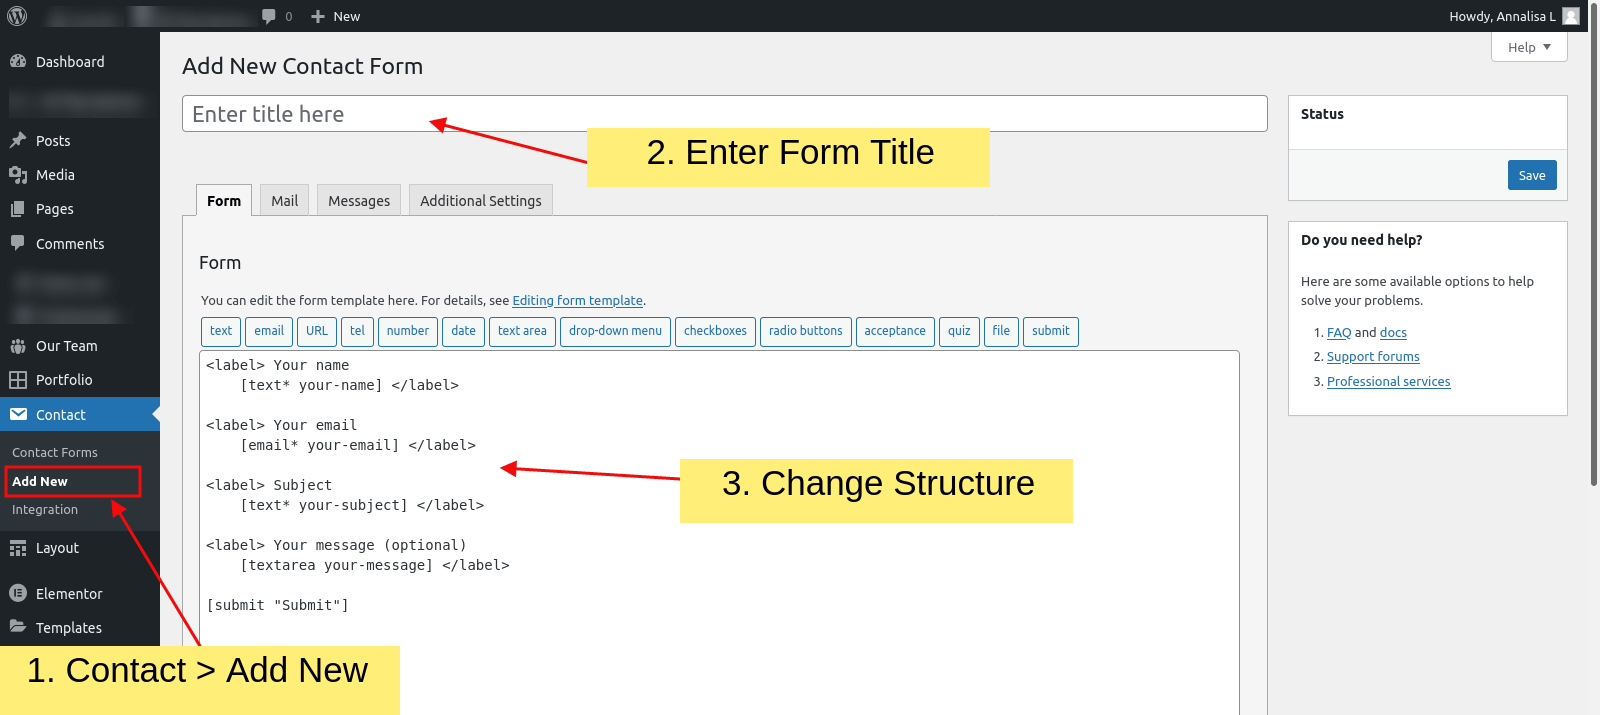The height and width of the screenshot is (715, 1600).
Task: Insert a drop-down menu form tag
Action: coord(615,331)
